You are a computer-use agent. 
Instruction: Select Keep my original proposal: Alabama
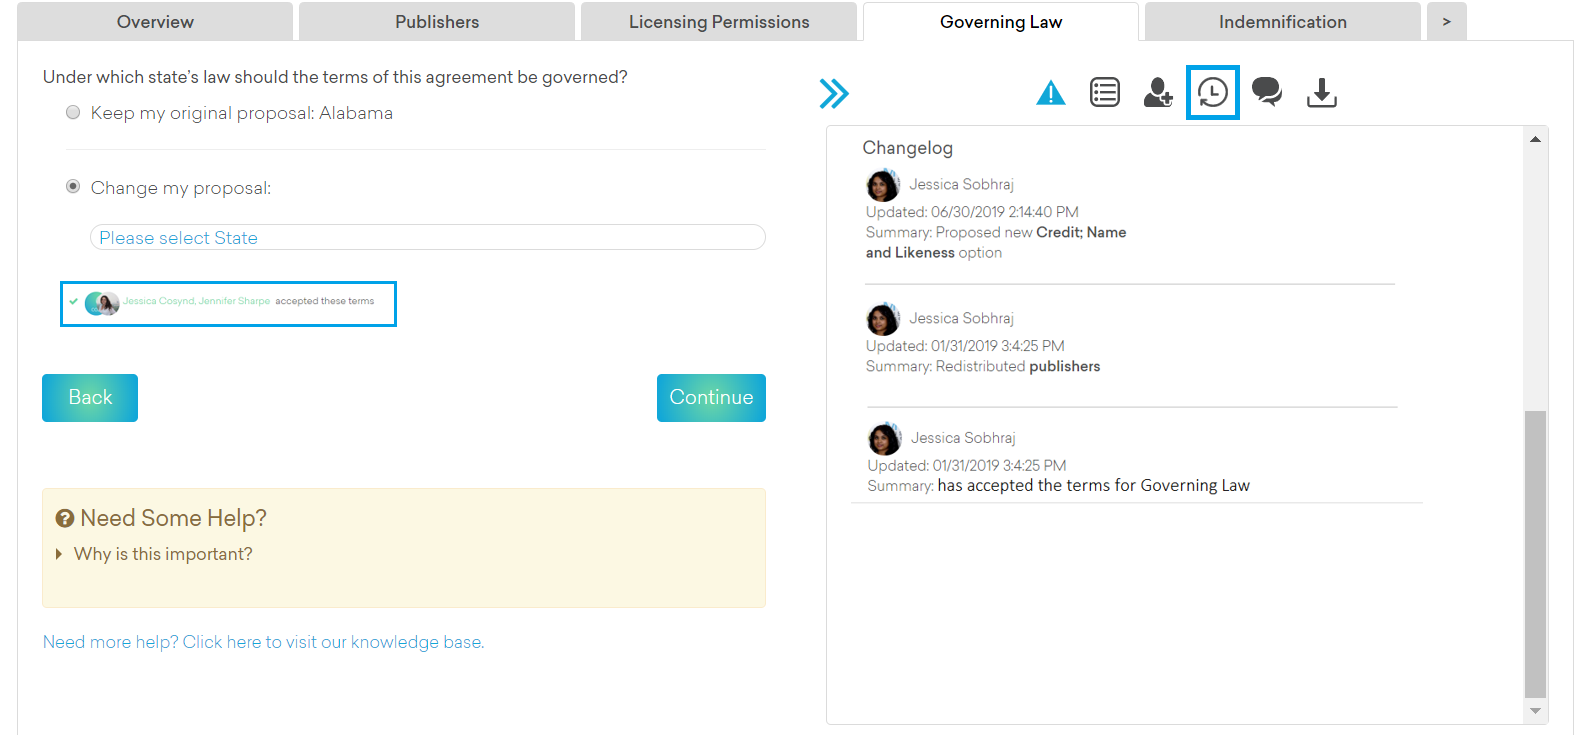[x=73, y=113]
